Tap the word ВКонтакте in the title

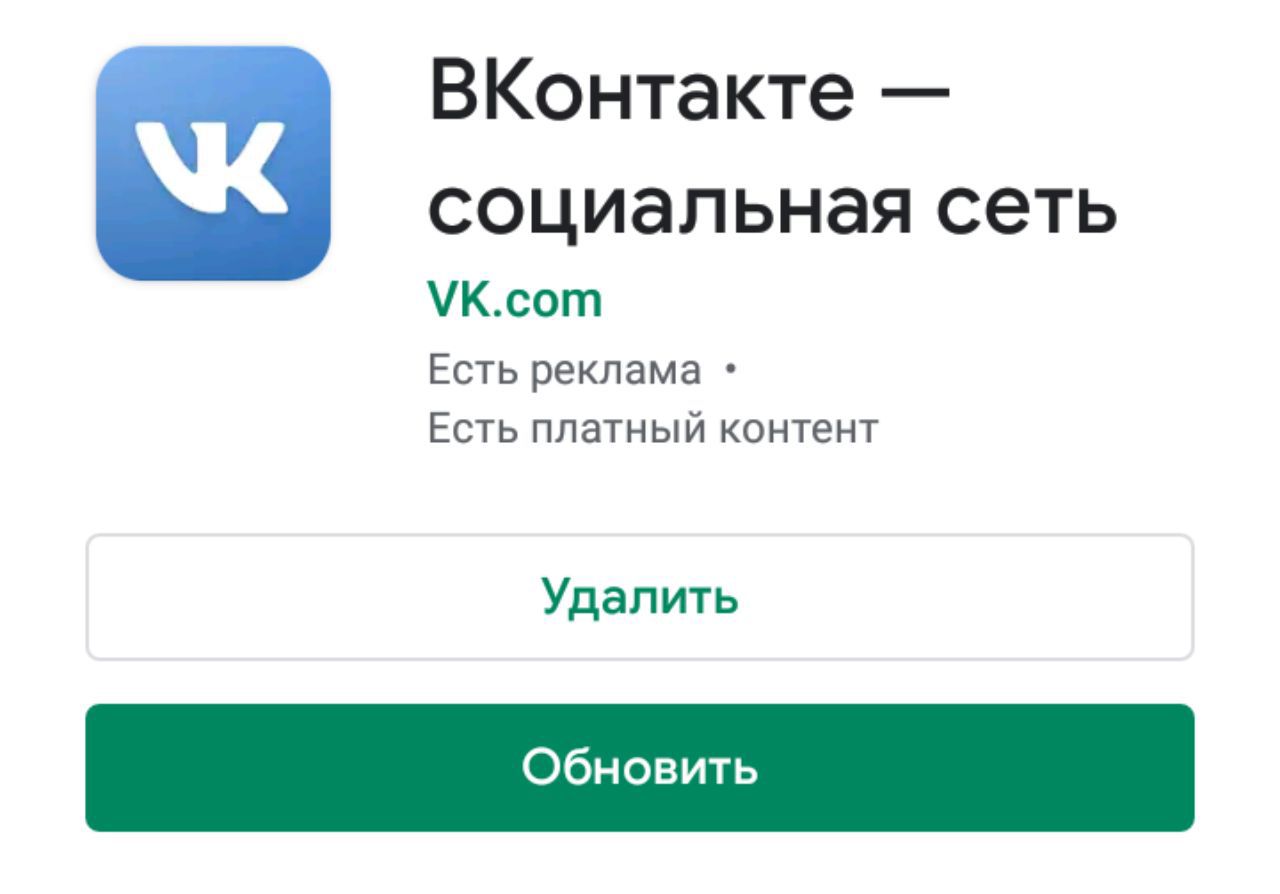pos(642,91)
